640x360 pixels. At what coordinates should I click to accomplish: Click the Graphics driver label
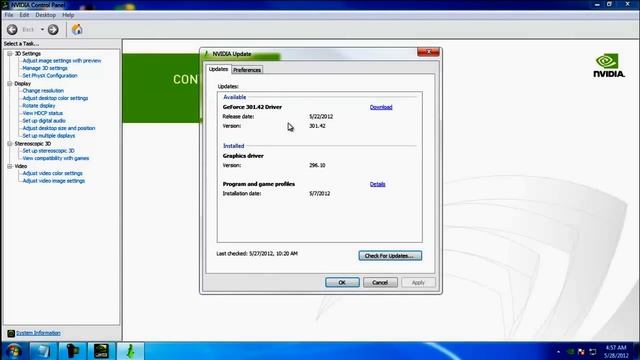pyautogui.click(x=243, y=156)
